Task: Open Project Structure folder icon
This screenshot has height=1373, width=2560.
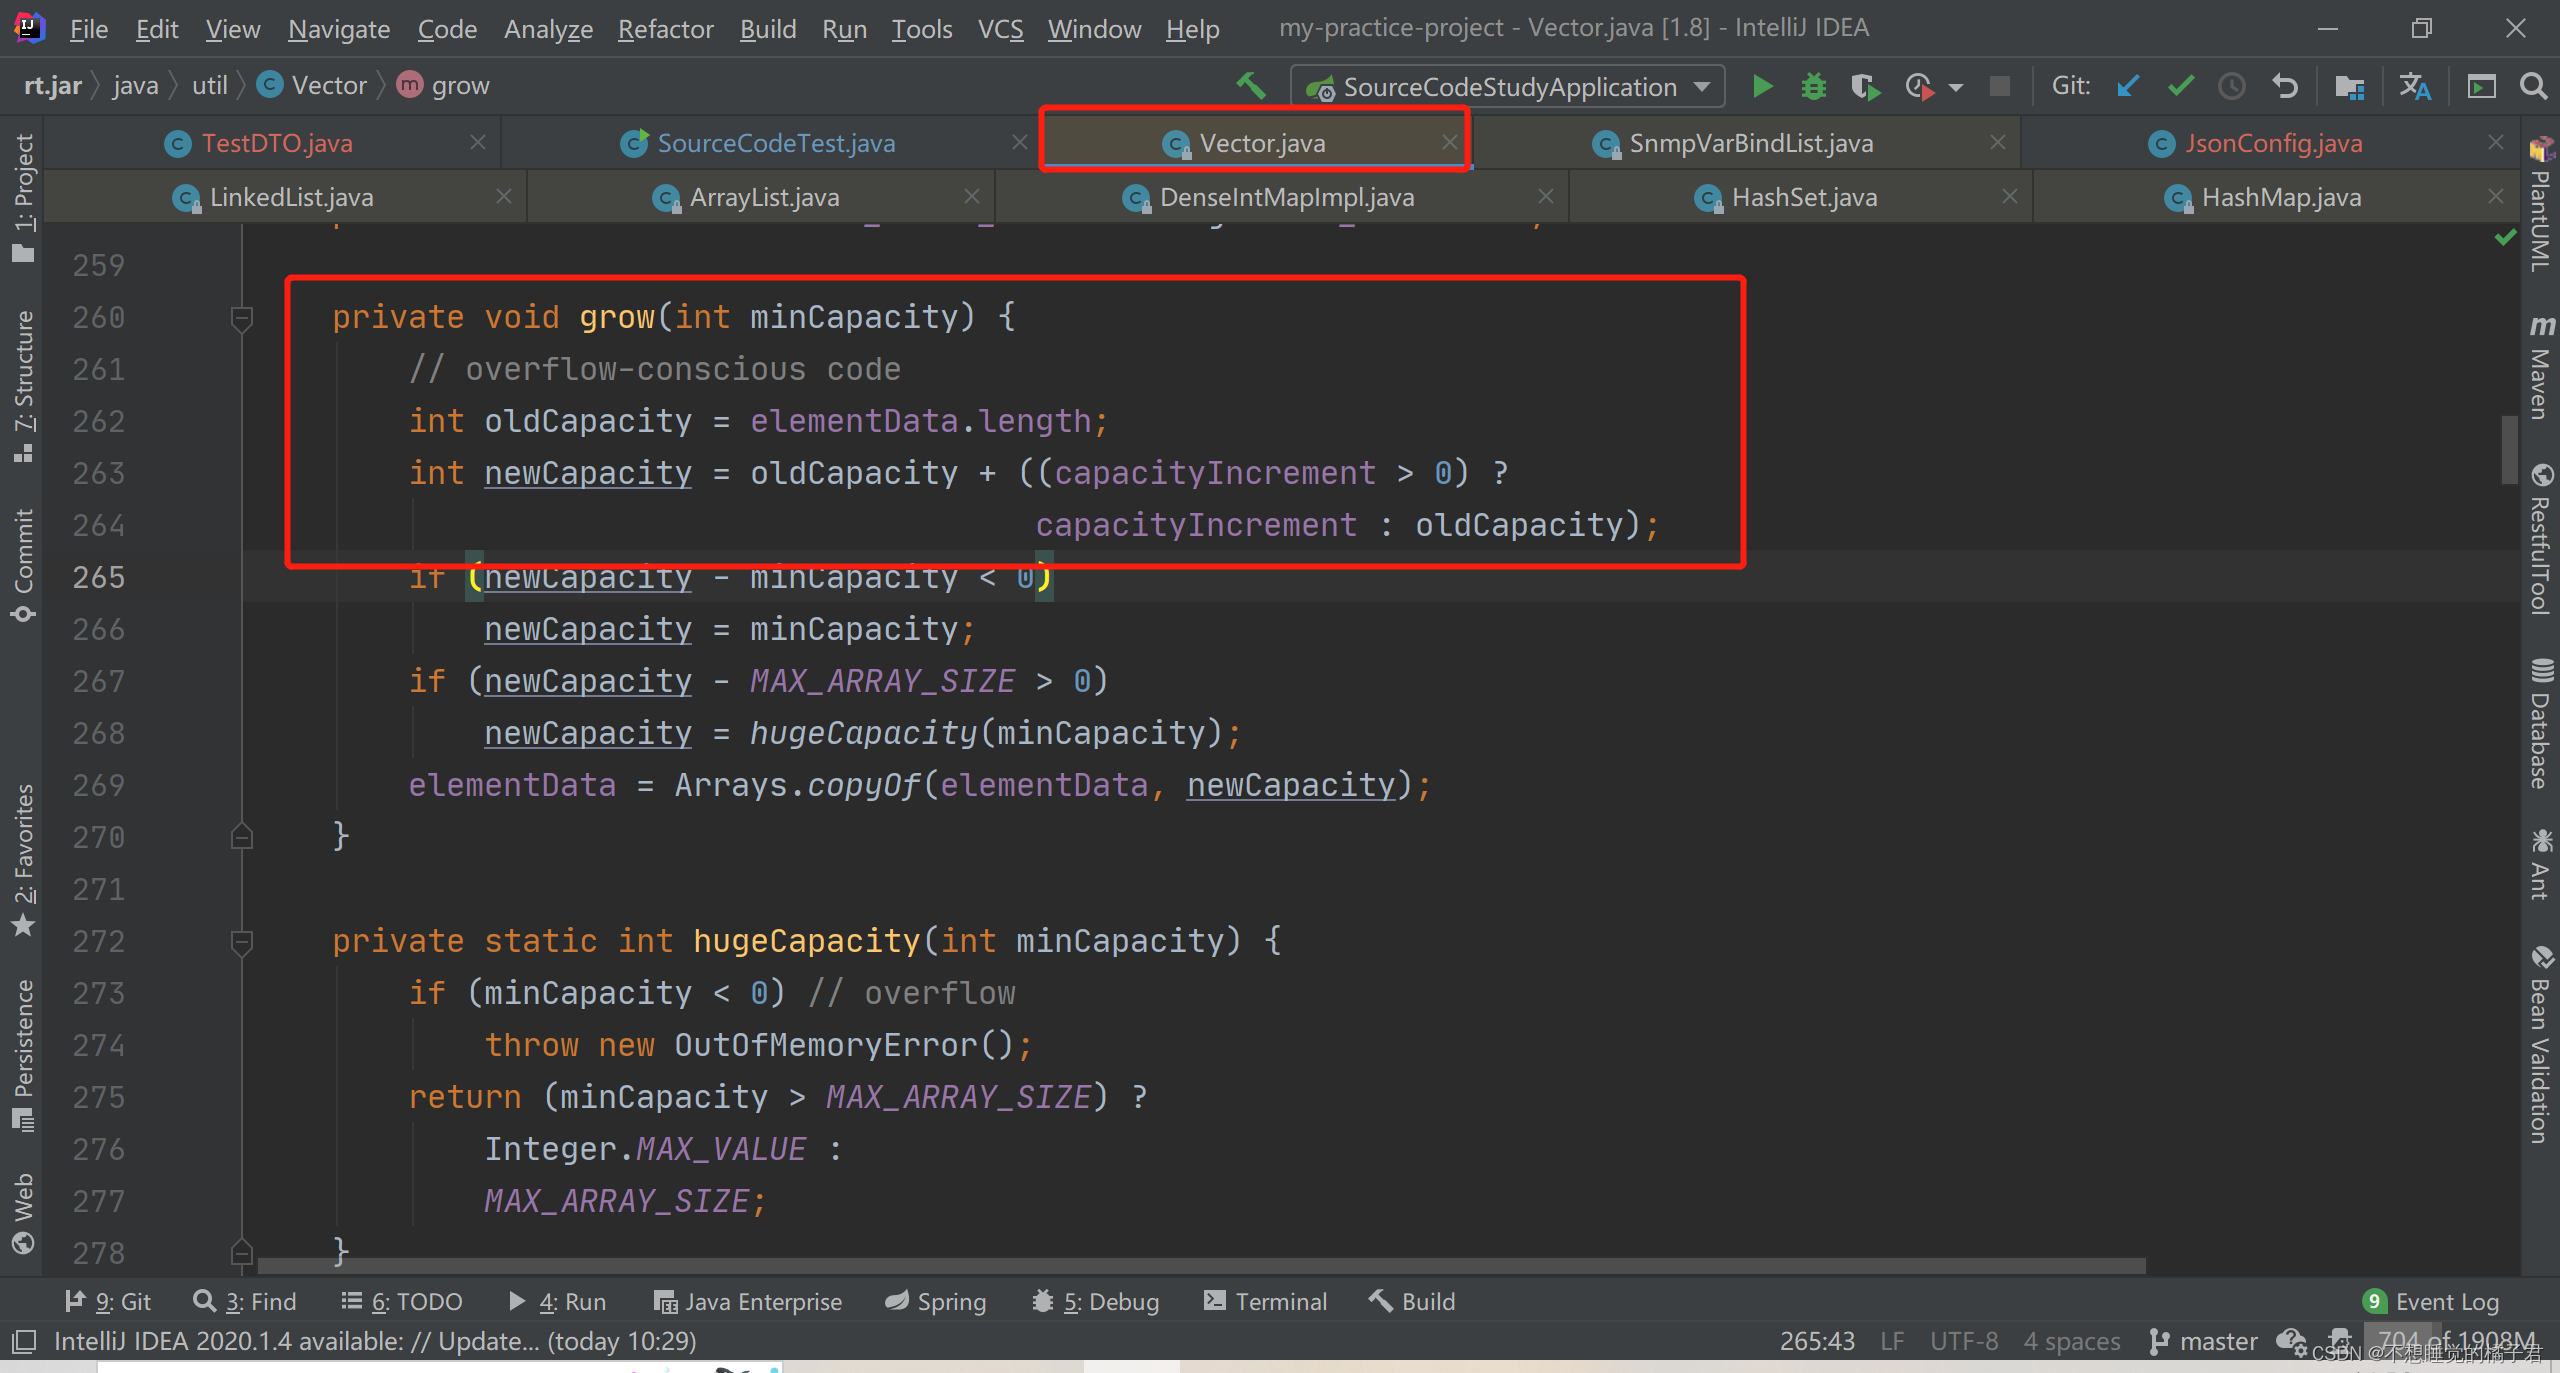Action: coord(2349,87)
